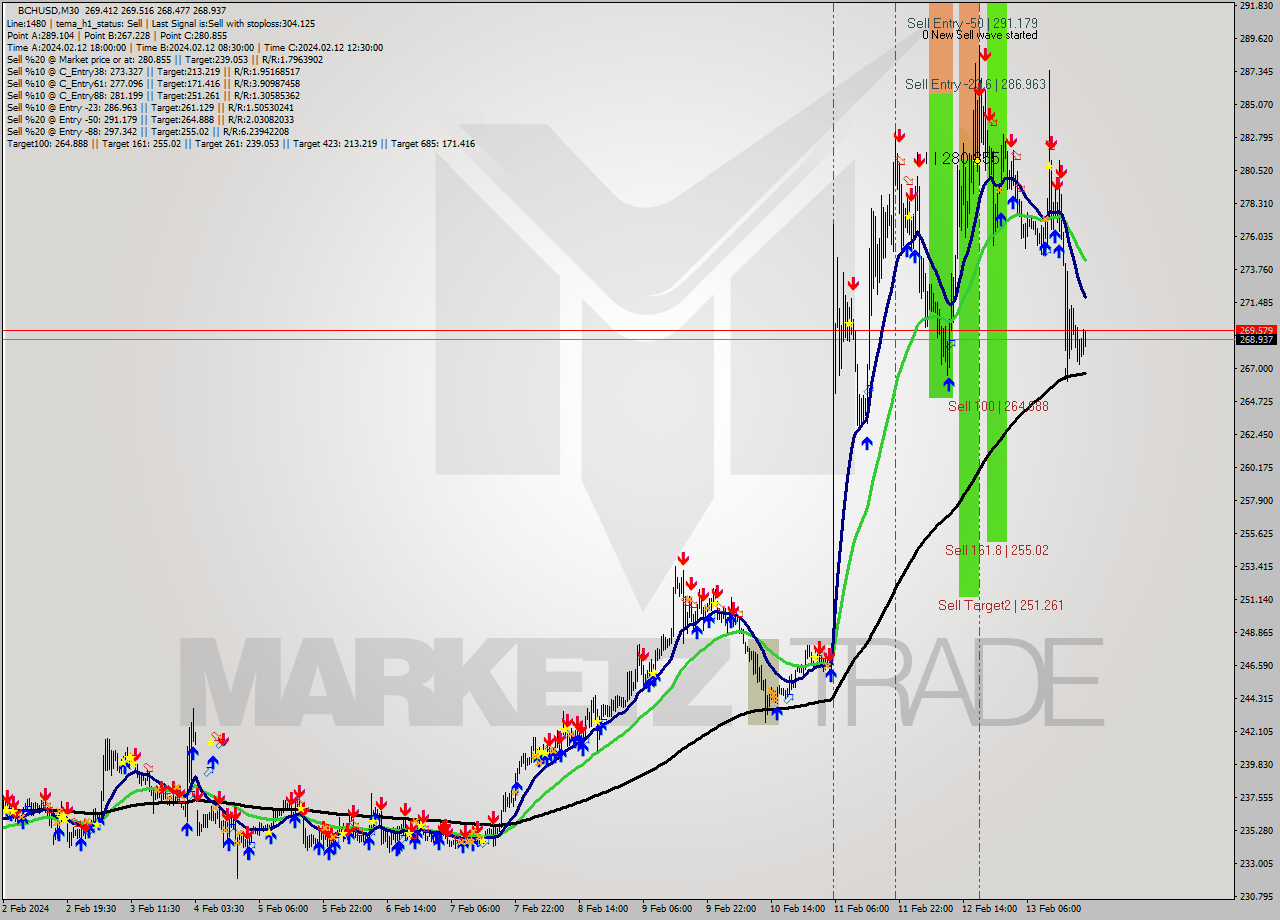Click the '9 Feb 06:00' time label
Screen dimensions: 1280x920
coord(667,909)
